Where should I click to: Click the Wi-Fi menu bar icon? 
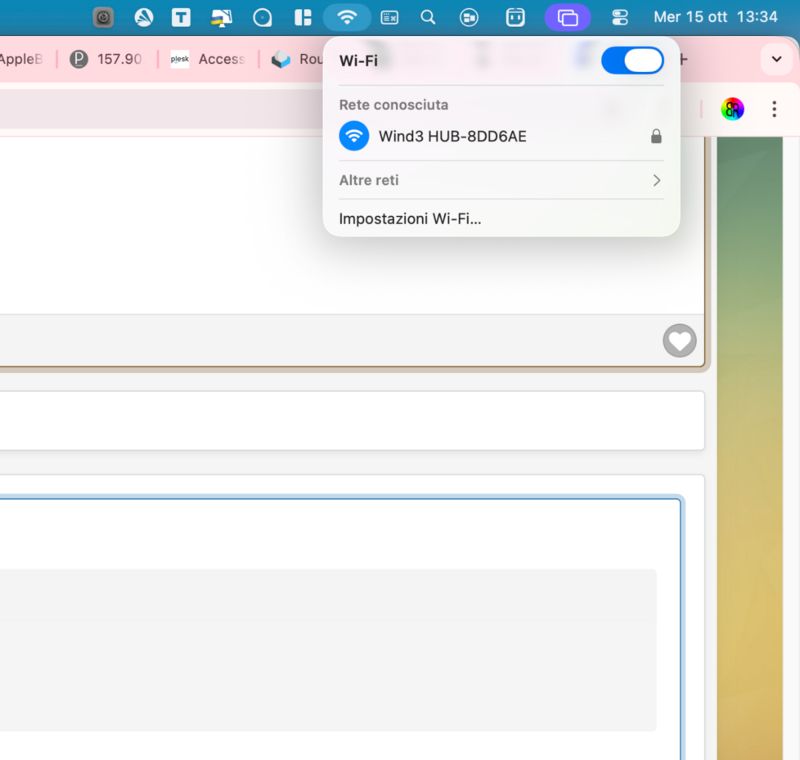coord(347,17)
